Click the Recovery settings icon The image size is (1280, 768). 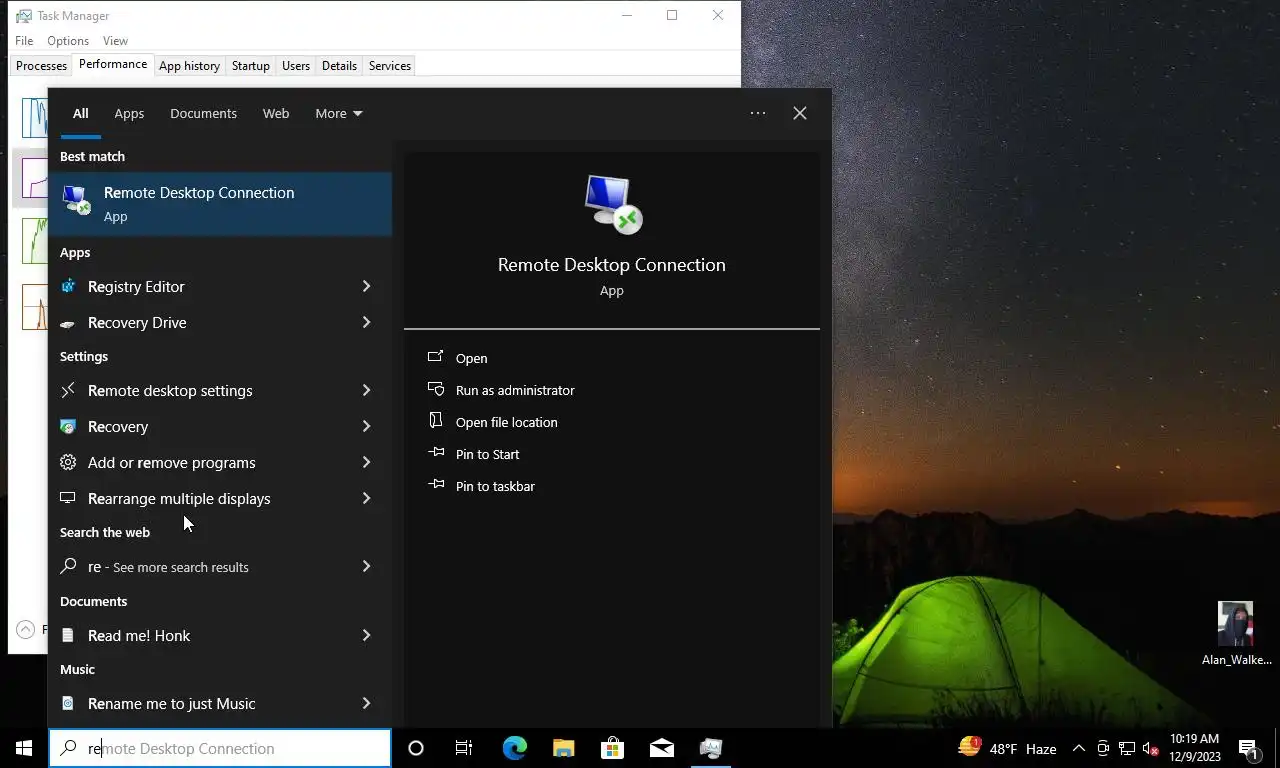(x=68, y=426)
